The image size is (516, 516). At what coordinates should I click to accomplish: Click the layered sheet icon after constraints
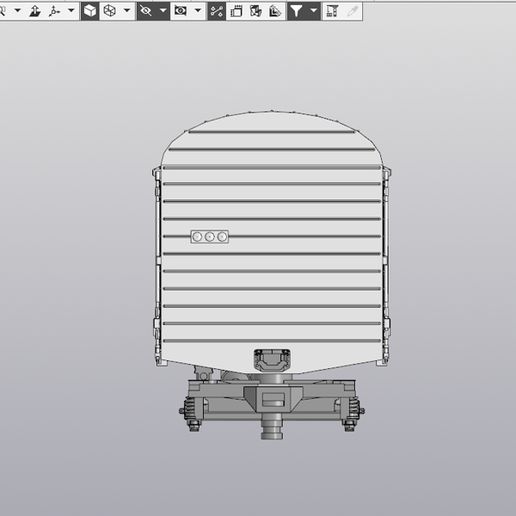(x=236, y=11)
